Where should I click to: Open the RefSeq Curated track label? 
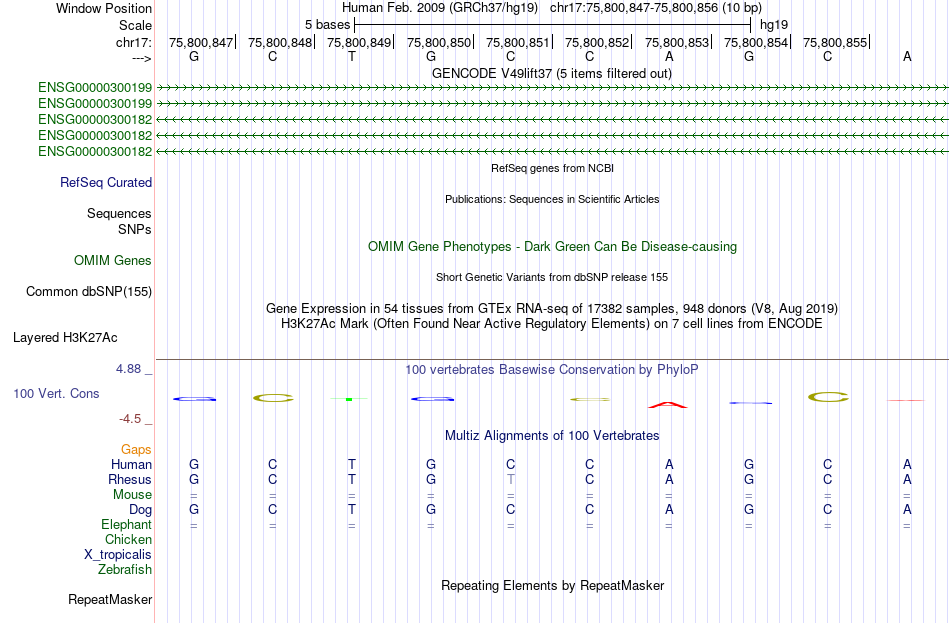pyautogui.click(x=105, y=182)
